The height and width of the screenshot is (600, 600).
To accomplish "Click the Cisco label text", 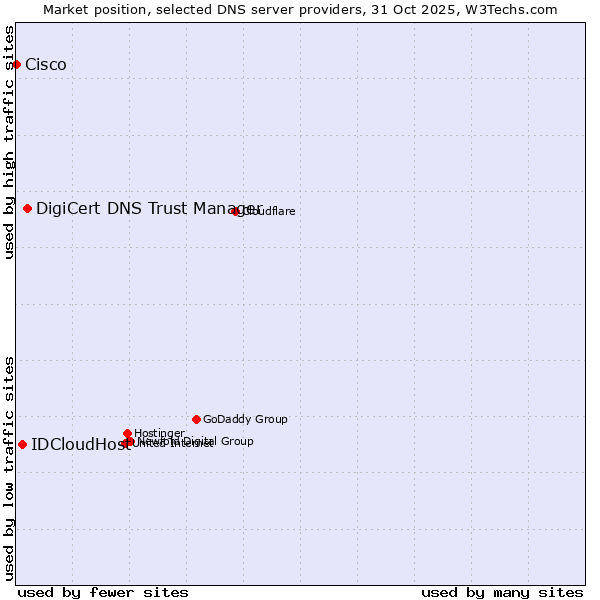I will click(x=46, y=65).
